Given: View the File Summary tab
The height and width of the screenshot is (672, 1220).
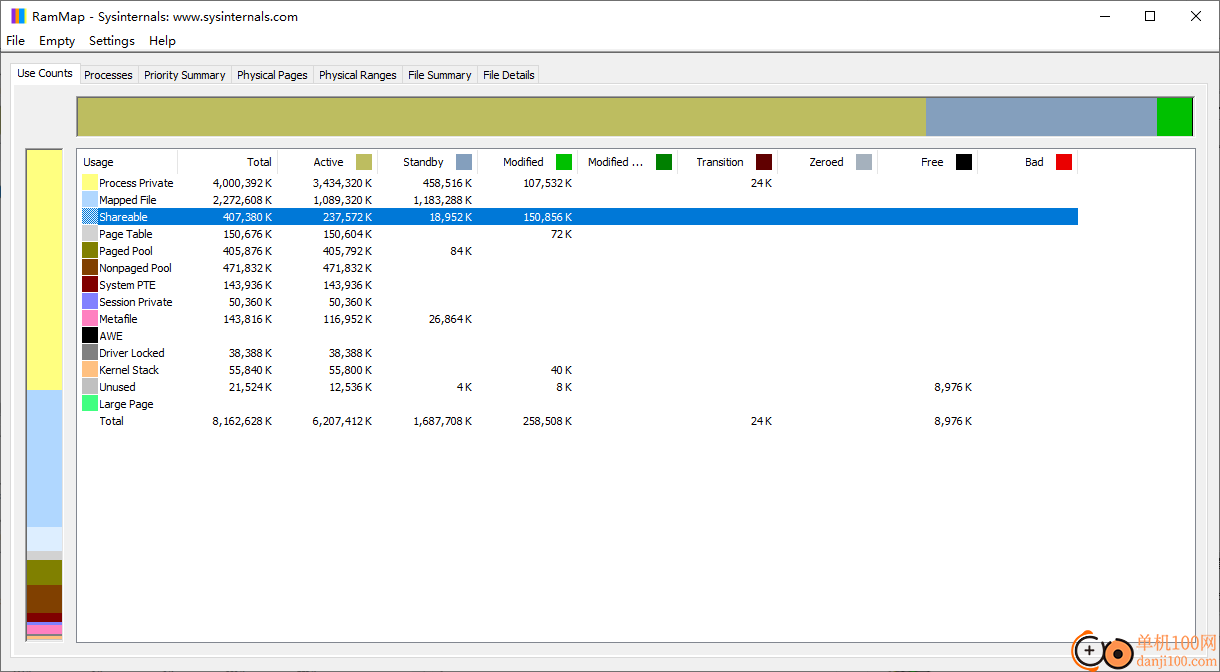Looking at the screenshot, I should click(x=440, y=75).
